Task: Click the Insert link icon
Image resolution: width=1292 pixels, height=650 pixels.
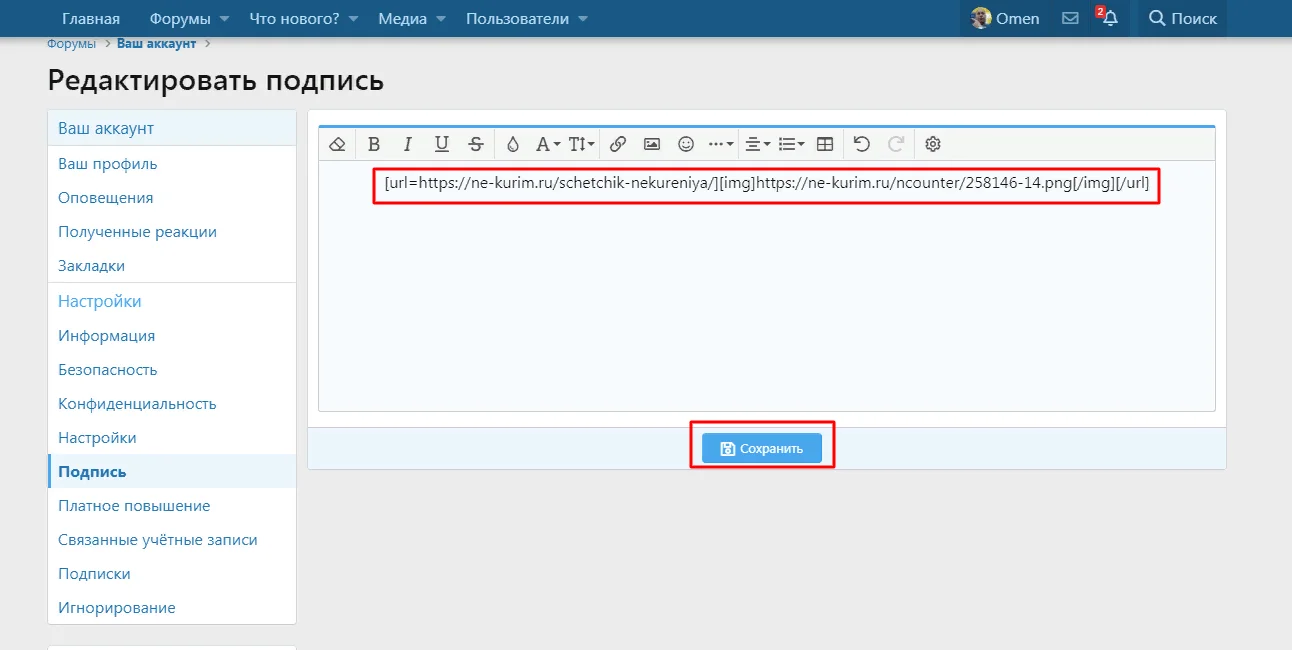Action: [x=618, y=144]
